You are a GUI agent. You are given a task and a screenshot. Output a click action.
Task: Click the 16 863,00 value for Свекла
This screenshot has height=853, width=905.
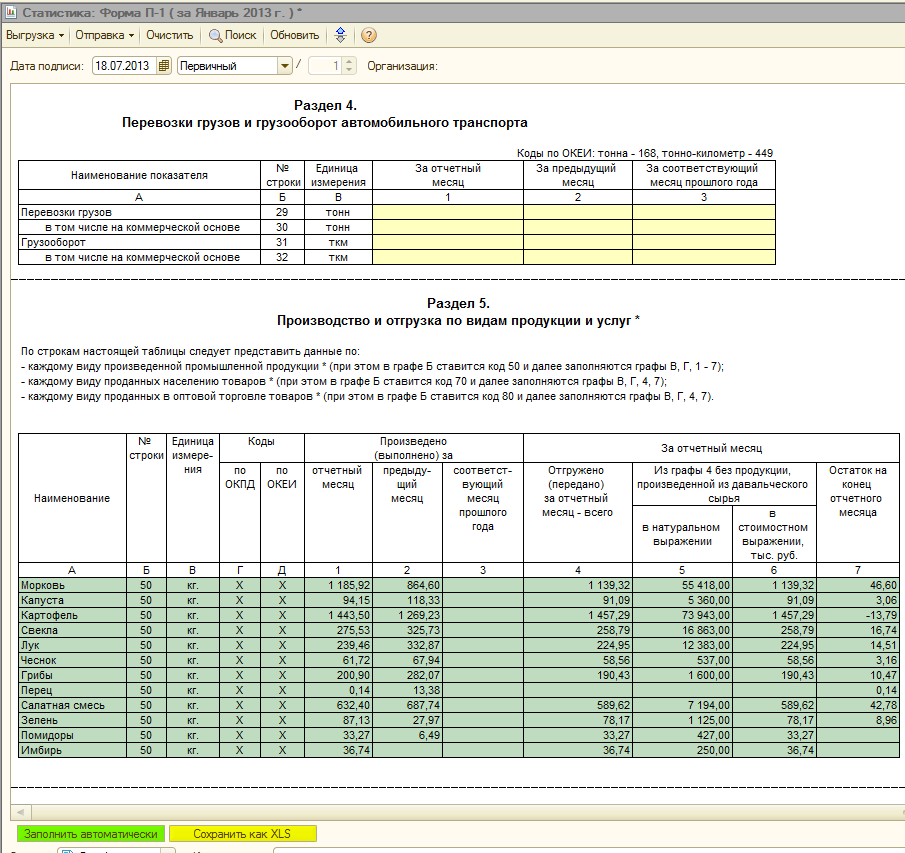[682, 630]
